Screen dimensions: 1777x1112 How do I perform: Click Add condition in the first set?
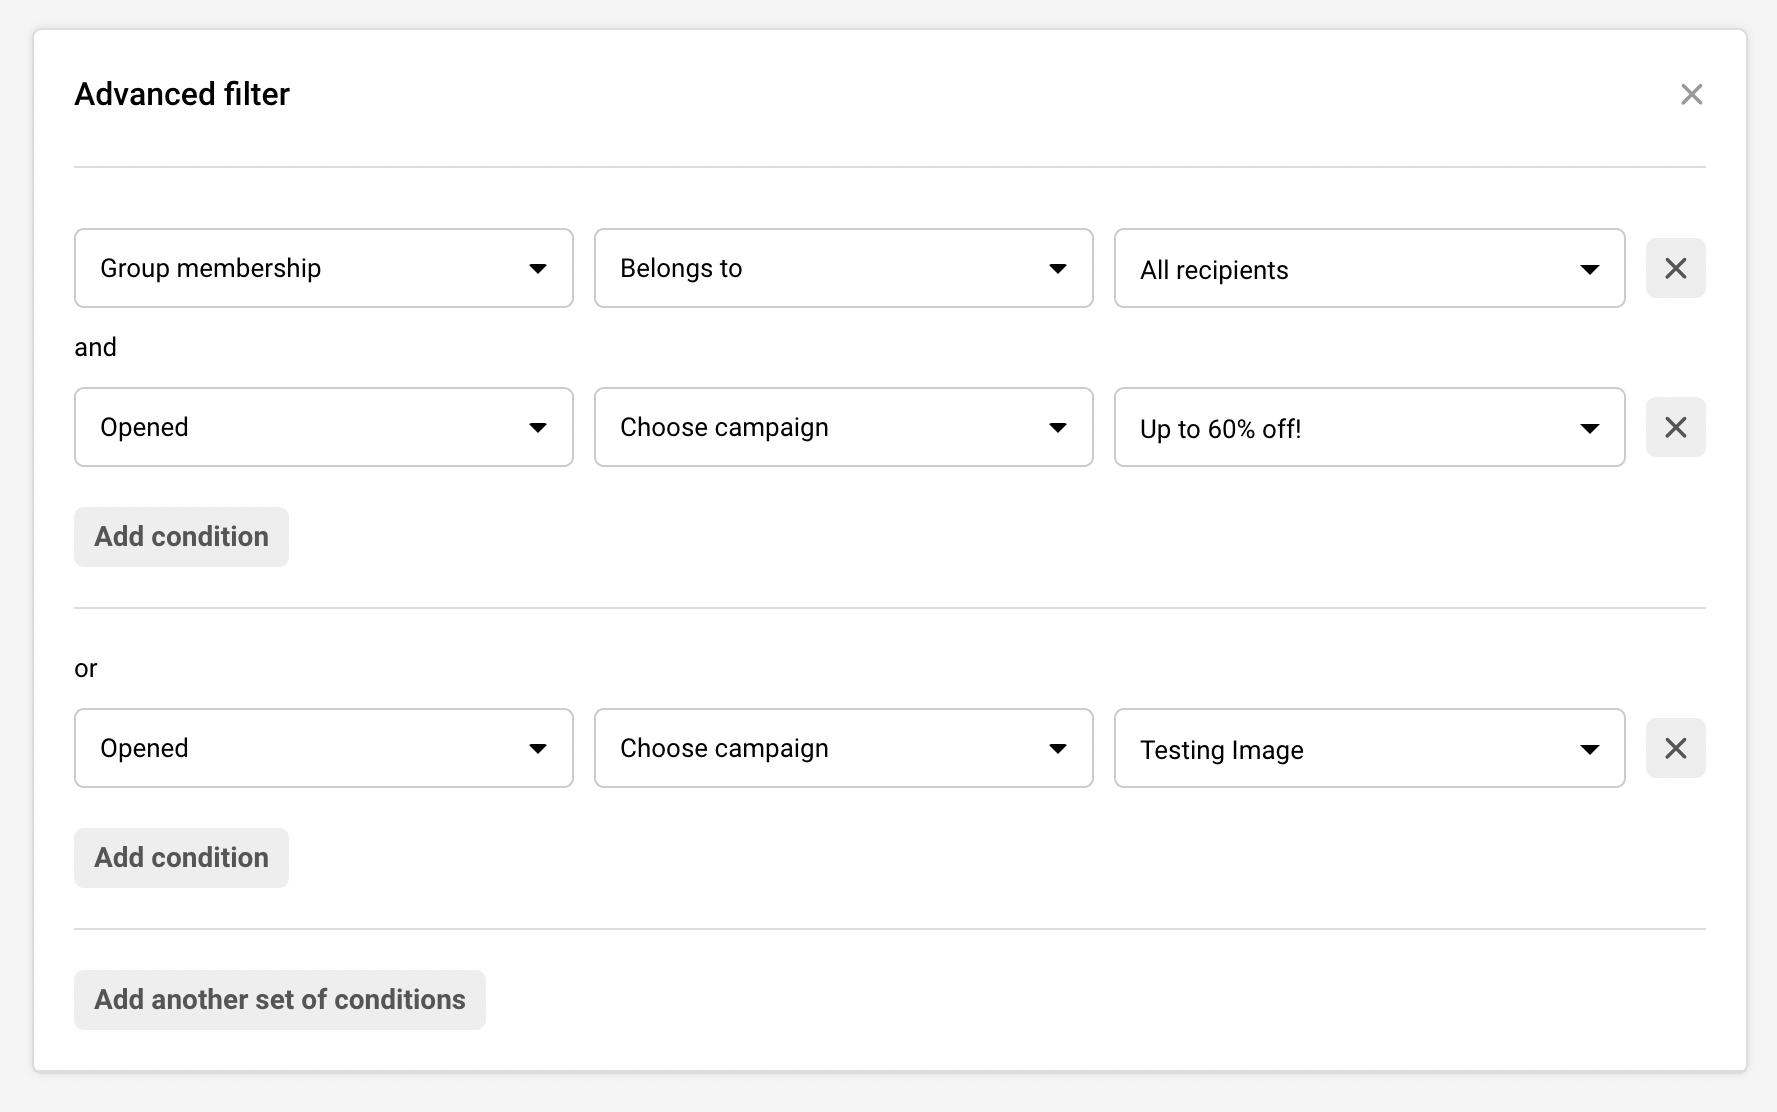(181, 537)
